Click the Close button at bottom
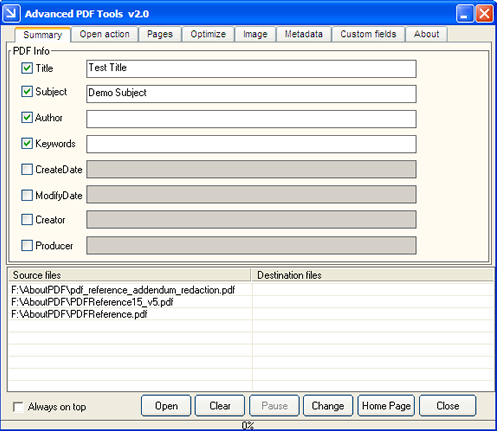497x431 pixels. (x=448, y=406)
